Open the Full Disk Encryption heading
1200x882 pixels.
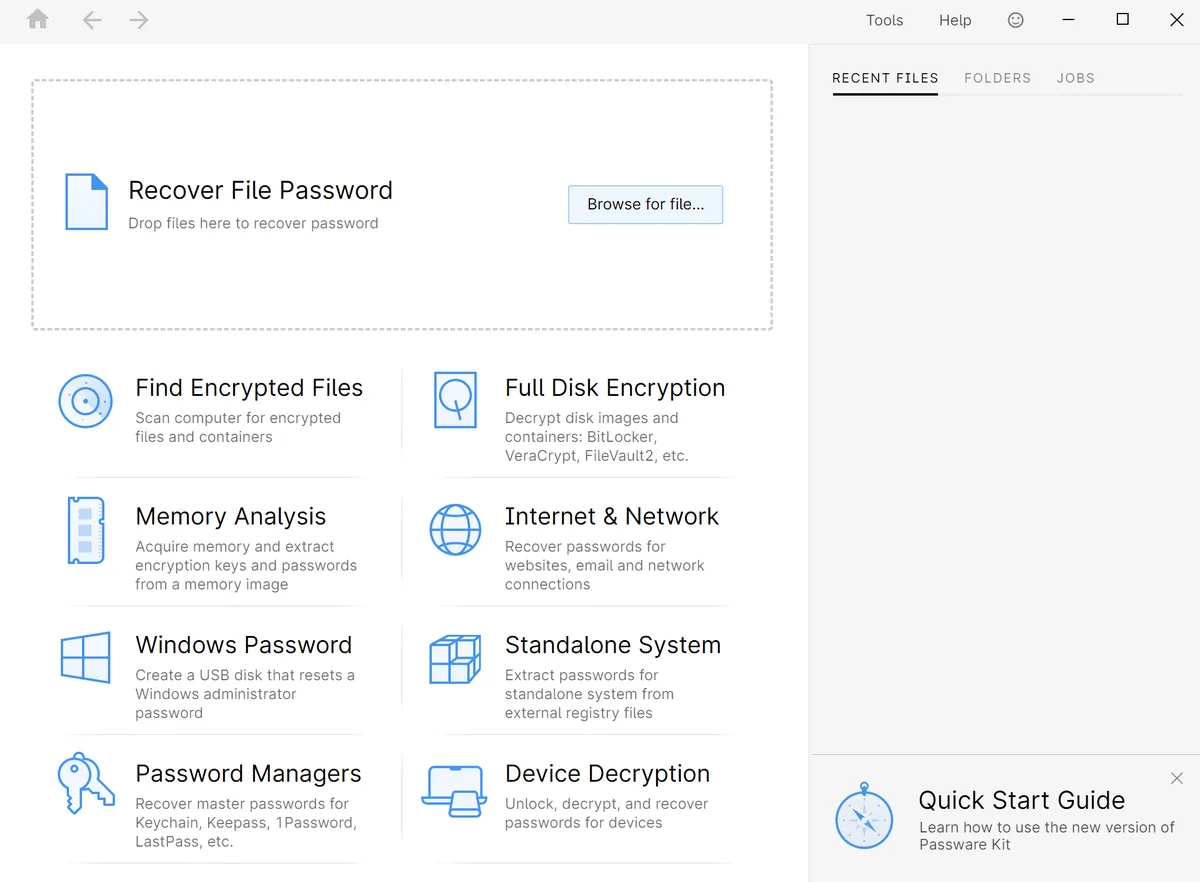point(615,388)
